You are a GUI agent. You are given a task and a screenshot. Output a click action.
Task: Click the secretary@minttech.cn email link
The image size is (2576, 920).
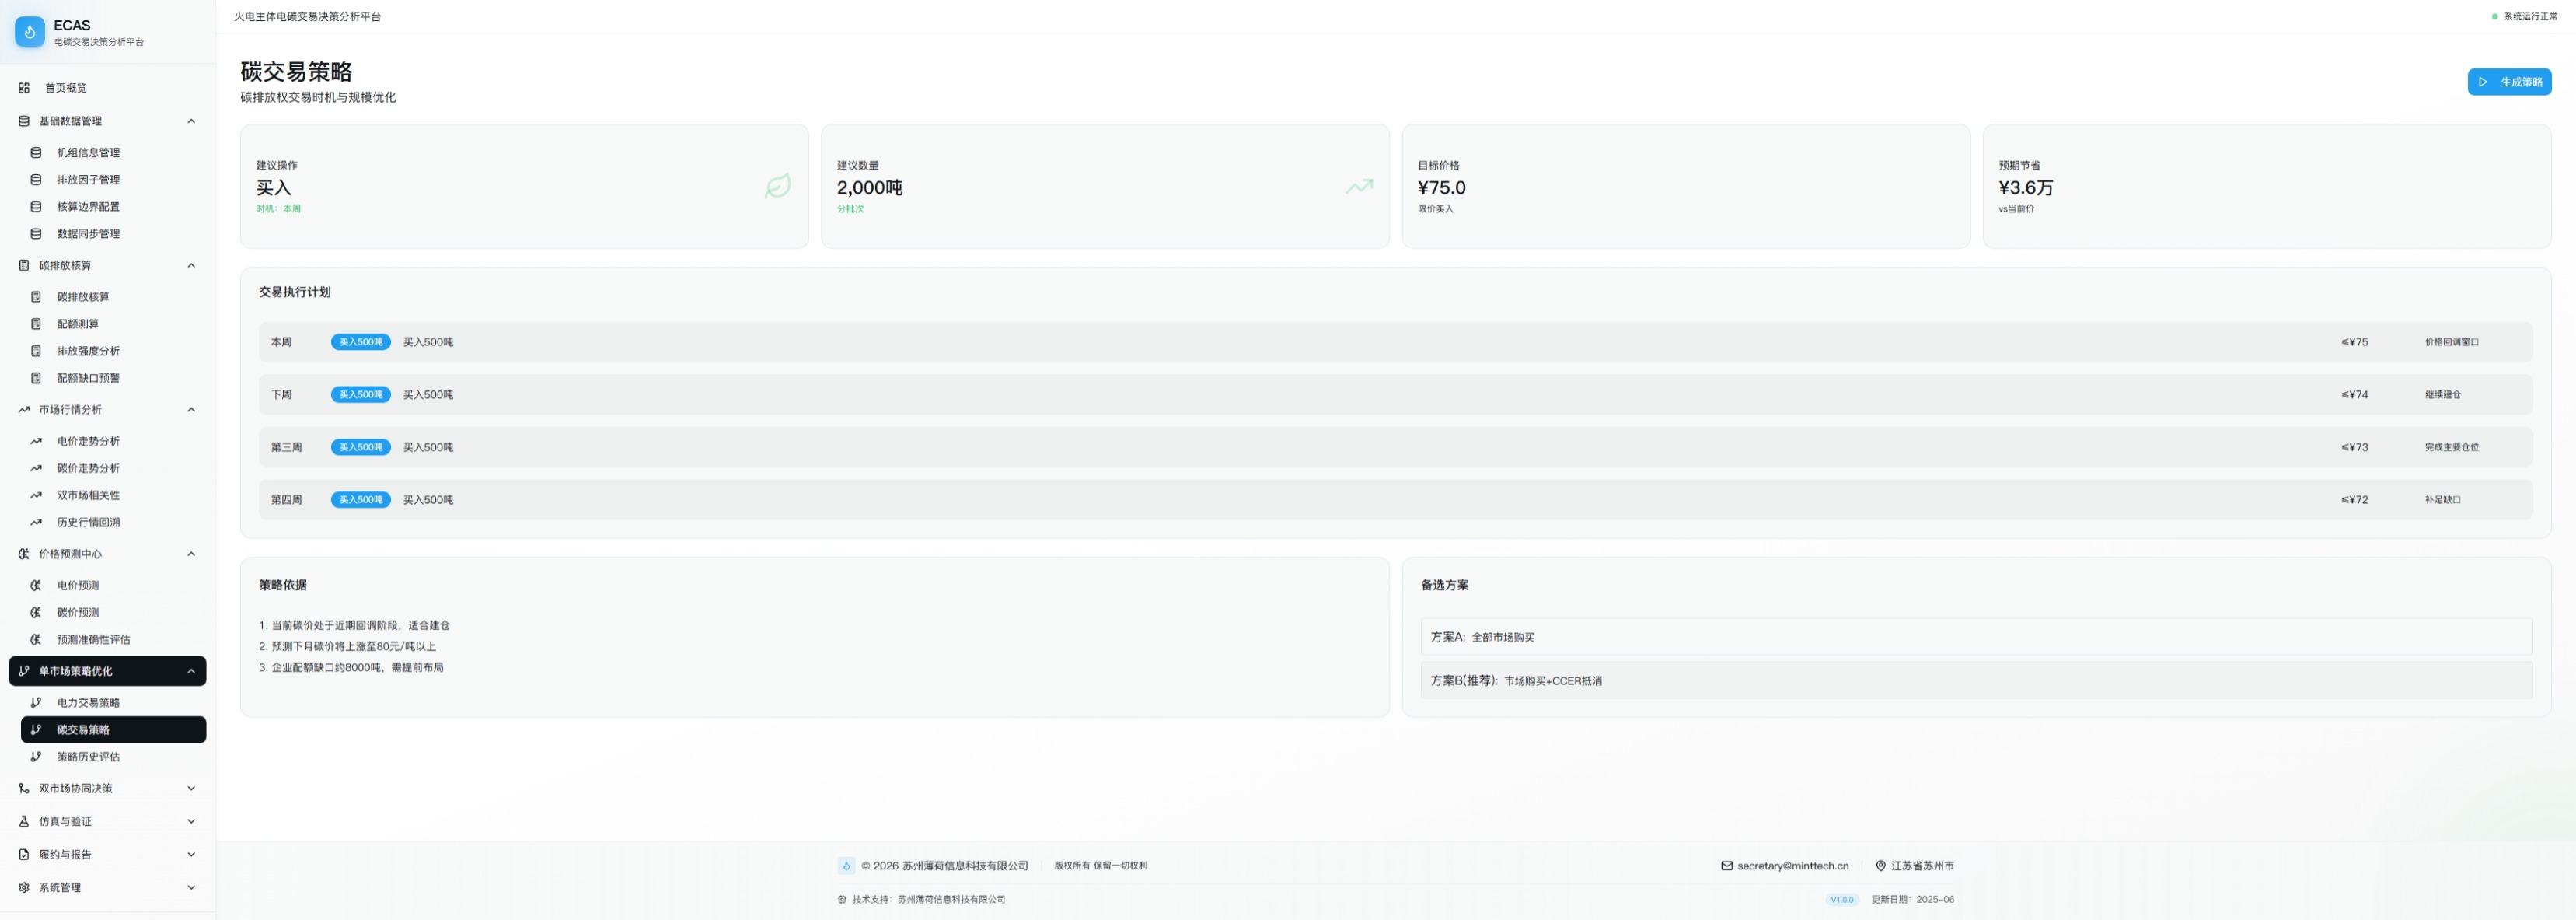click(1792, 866)
